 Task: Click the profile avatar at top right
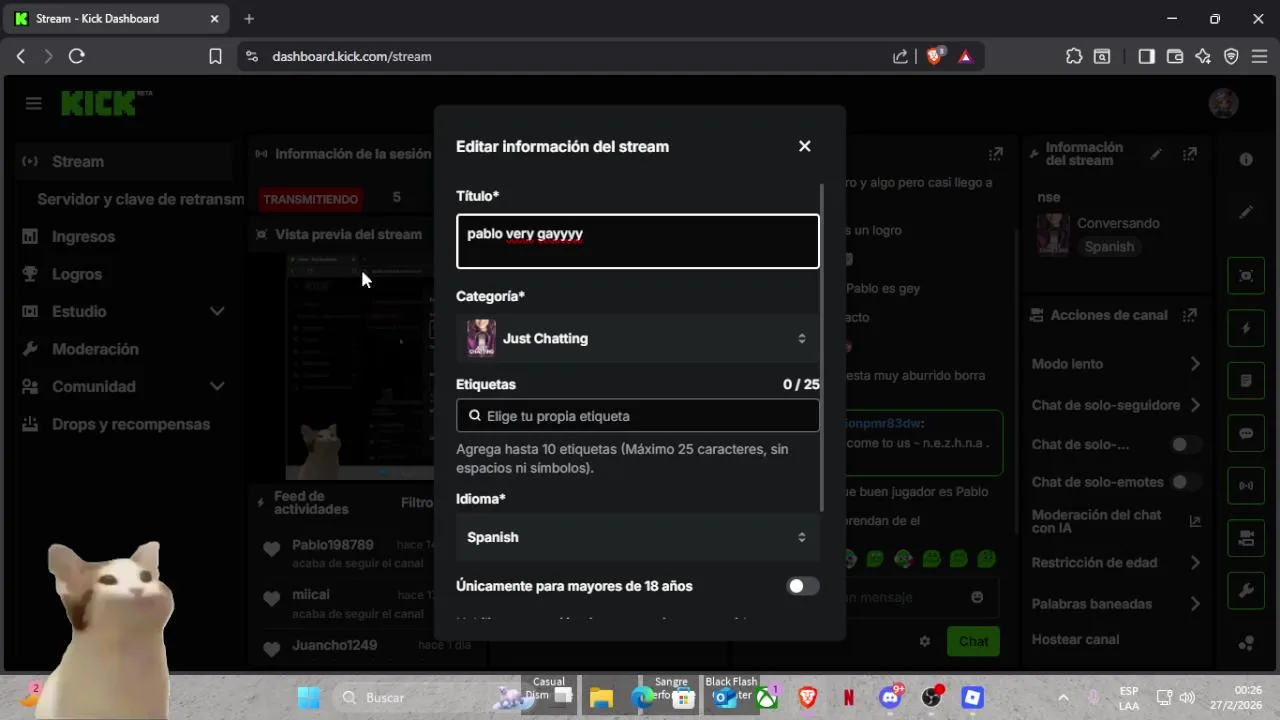click(x=1223, y=103)
